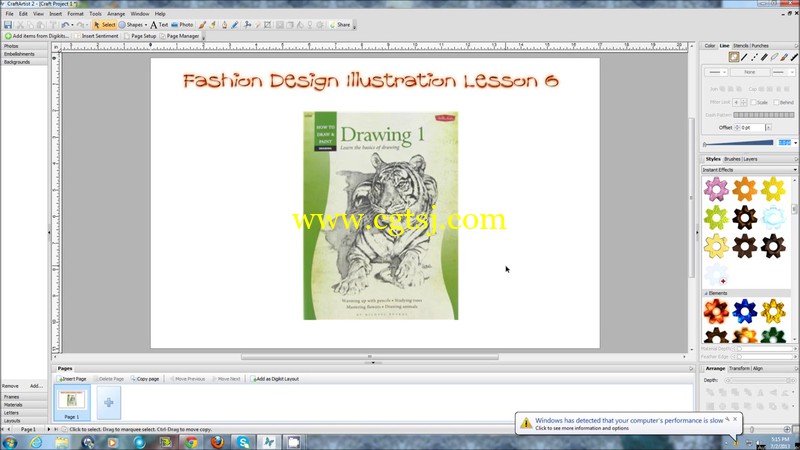Activate the Select pointer tool
The height and width of the screenshot is (450, 800).
tap(105, 24)
